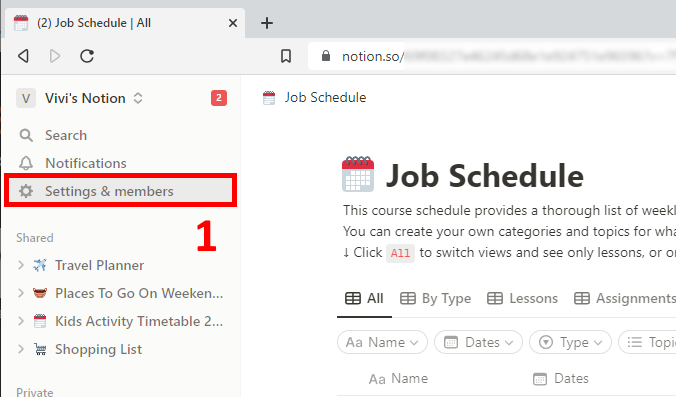Click the Shared section header
Image resolution: width=676 pixels, height=397 pixels.
click(35, 238)
